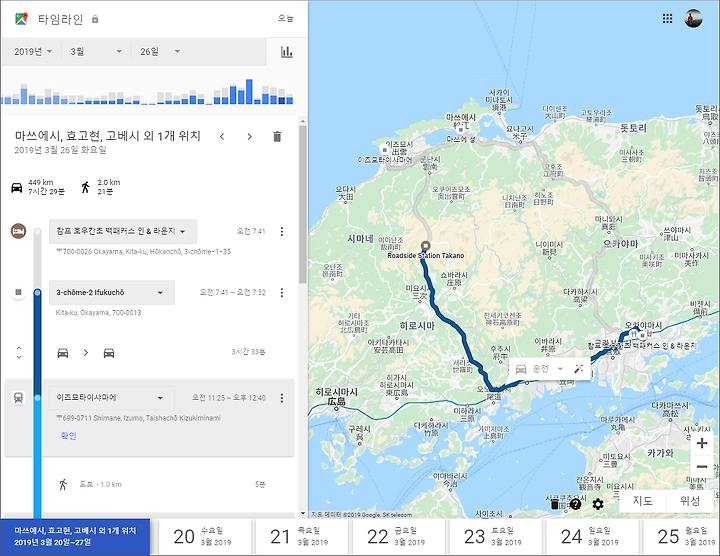Screen dimensions: 720x556
Task: Expand the 3-chōme-2 Ifukuchō place dropdown
Action: (x=112, y=292)
